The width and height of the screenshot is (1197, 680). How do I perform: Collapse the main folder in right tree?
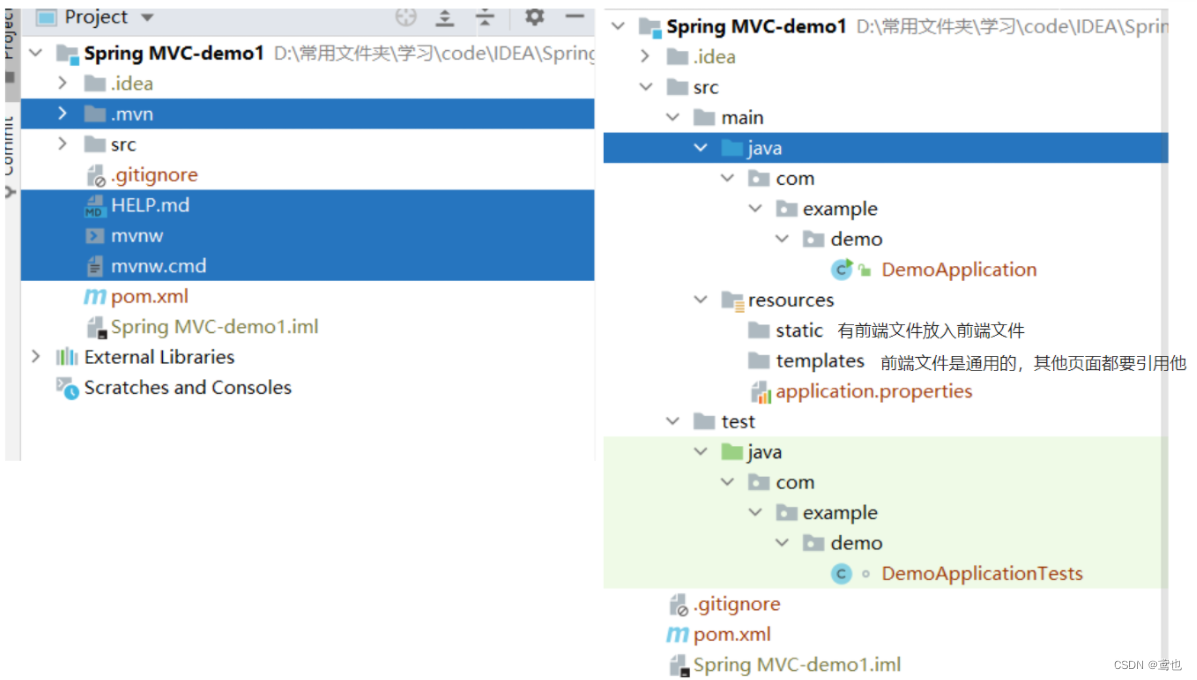(673, 117)
